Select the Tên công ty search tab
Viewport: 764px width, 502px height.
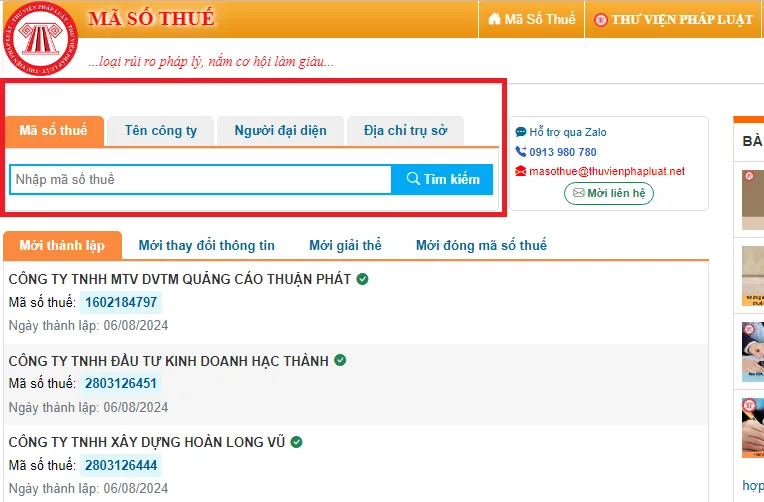tap(161, 131)
